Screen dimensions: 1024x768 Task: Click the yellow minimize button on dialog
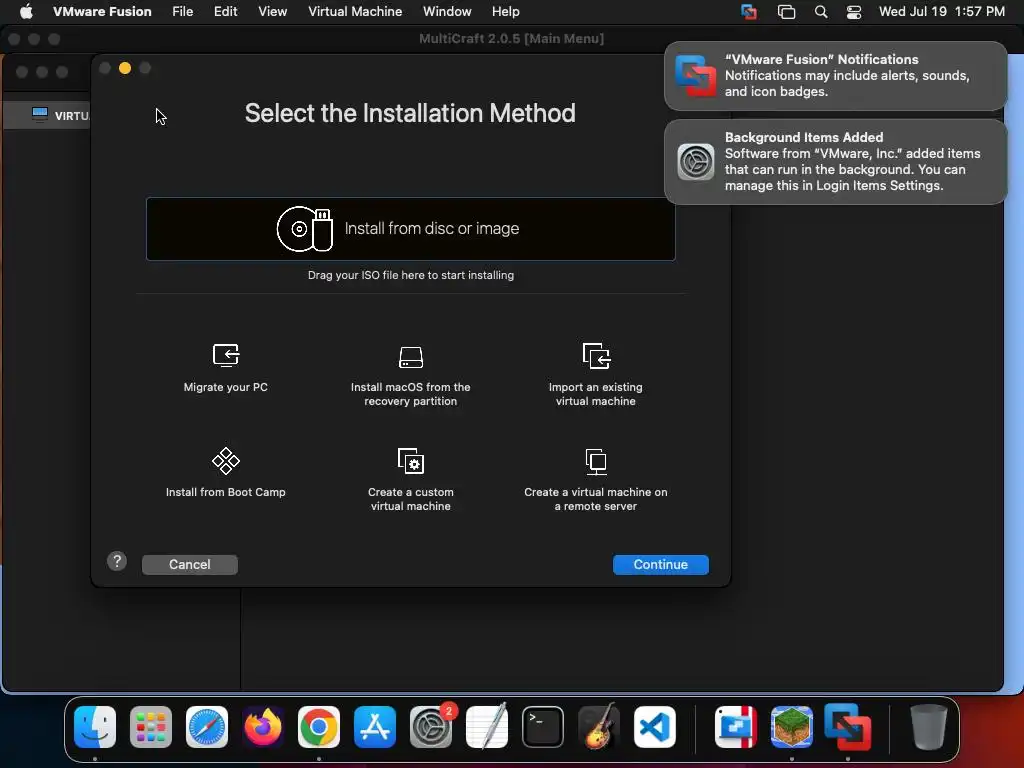125,68
